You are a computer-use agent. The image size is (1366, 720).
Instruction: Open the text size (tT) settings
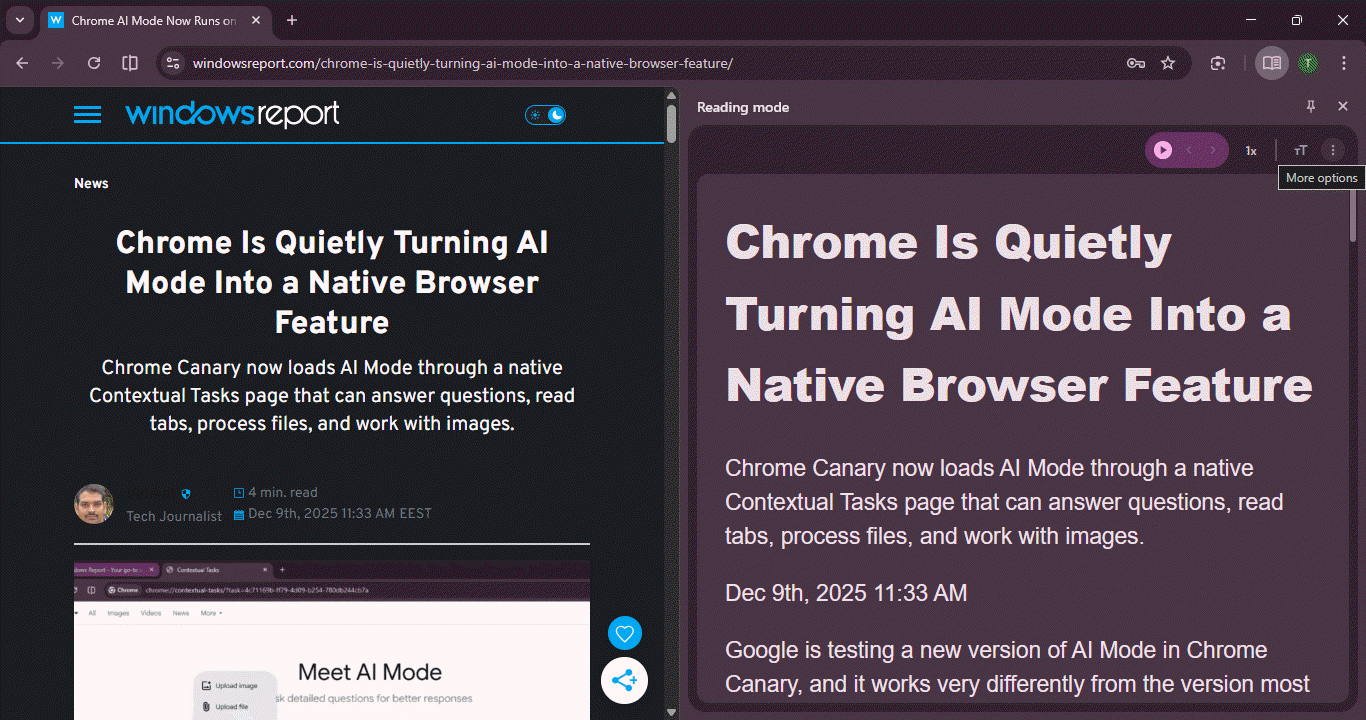(x=1300, y=150)
